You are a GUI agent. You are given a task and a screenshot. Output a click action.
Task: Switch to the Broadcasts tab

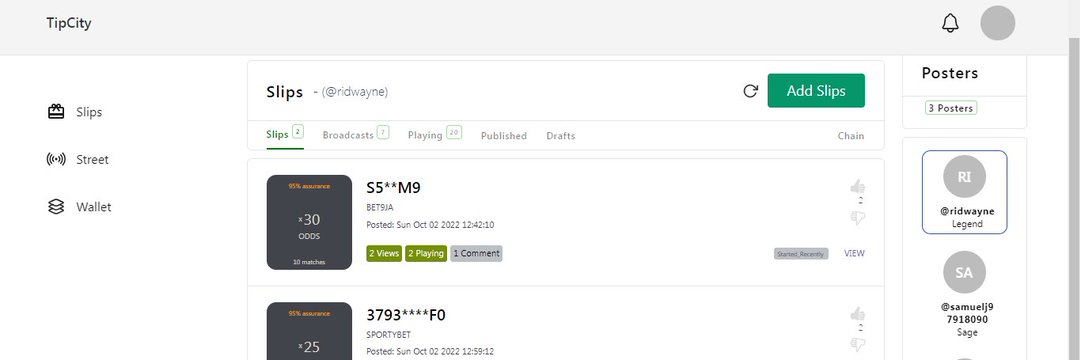[x=355, y=135]
